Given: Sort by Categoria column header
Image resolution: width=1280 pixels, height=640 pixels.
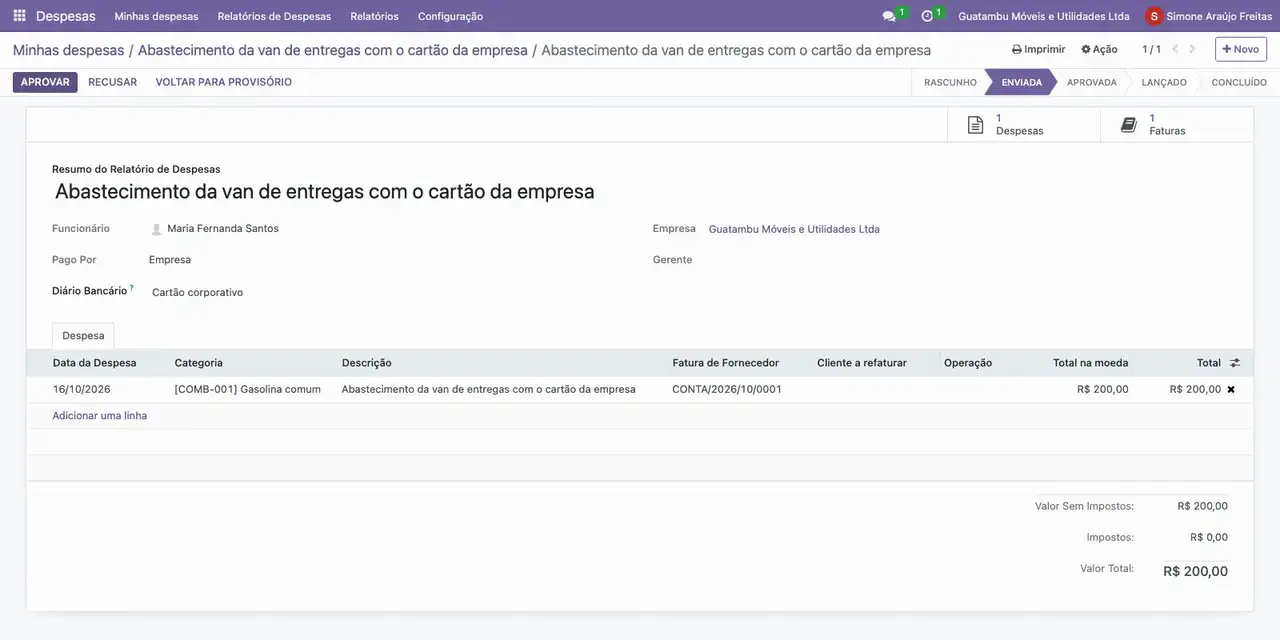Looking at the screenshot, I should (x=199, y=363).
